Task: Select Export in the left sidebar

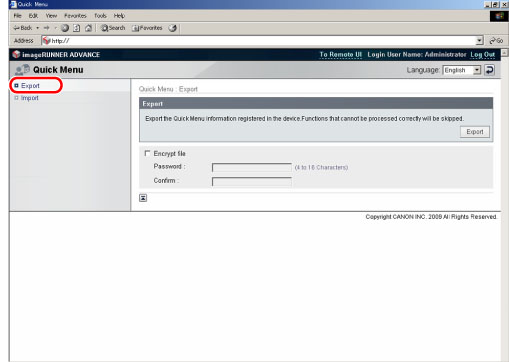Action: click(30, 86)
